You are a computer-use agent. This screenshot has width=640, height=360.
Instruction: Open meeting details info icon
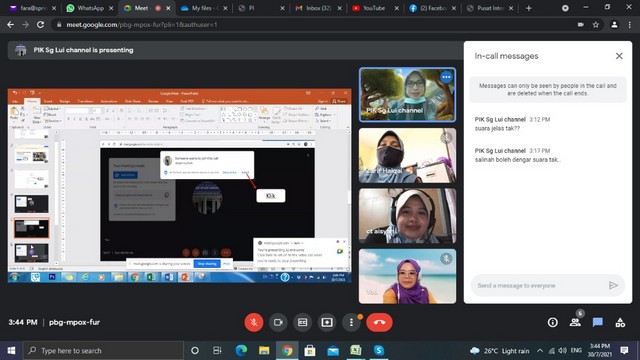tap(553, 322)
